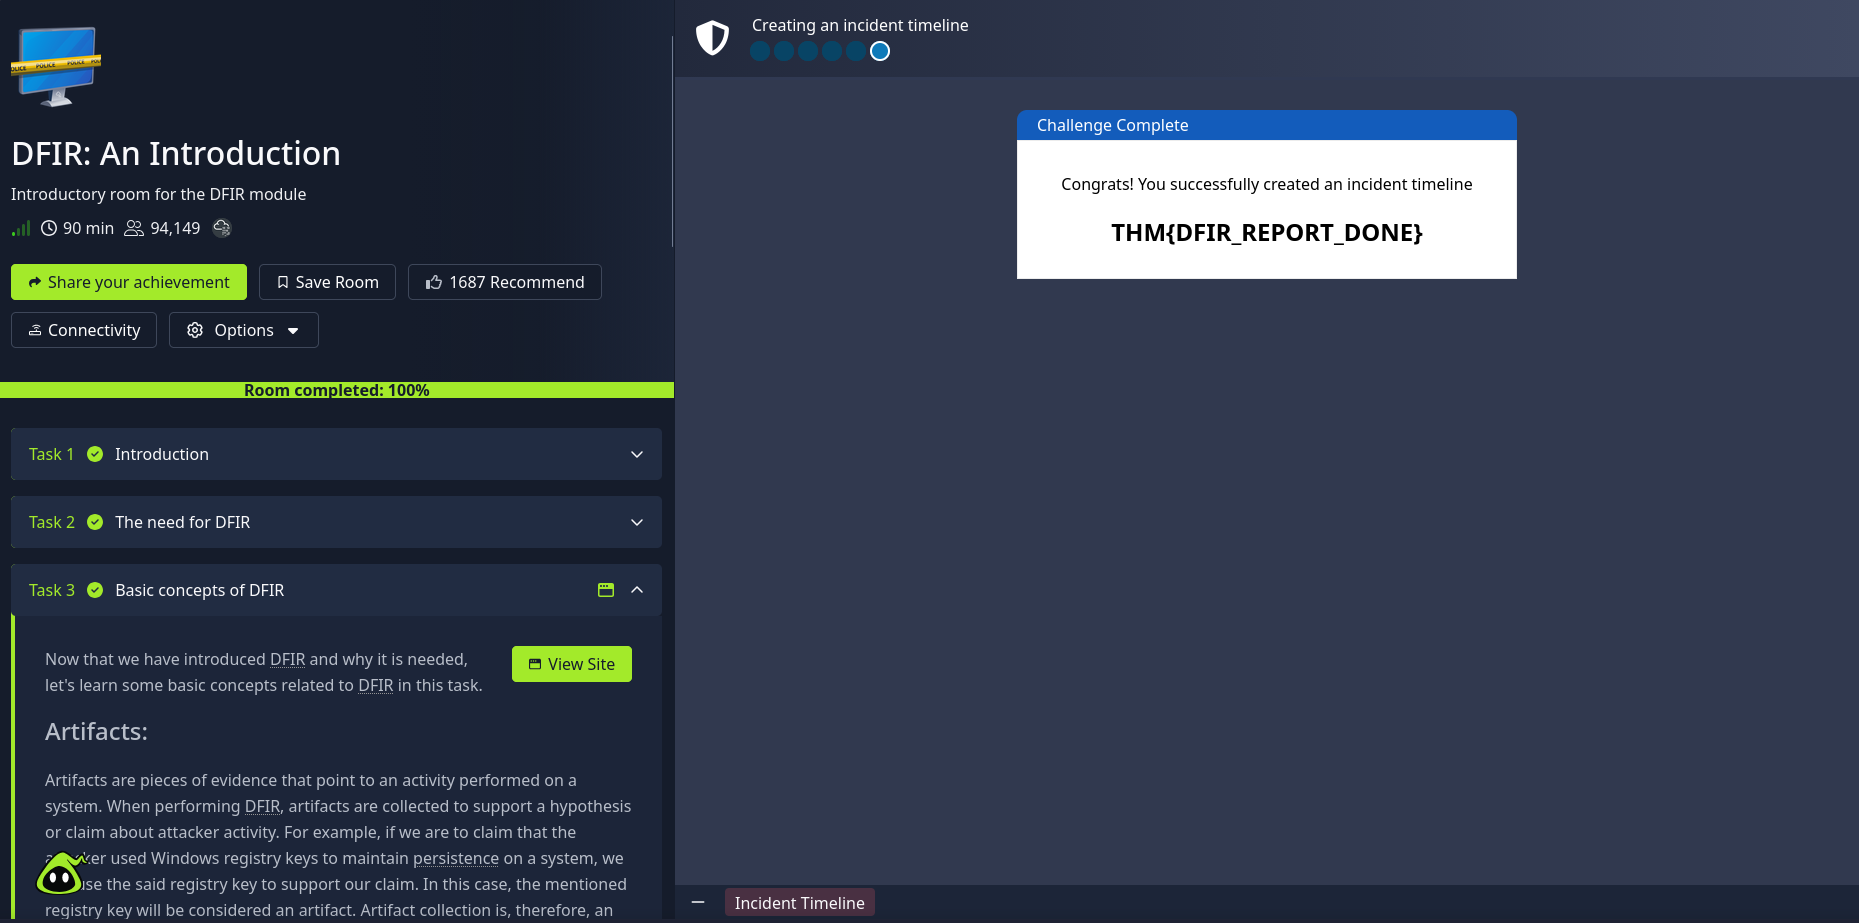This screenshot has height=923, width=1859.
Task: Click the difficulty bars icon
Action: (21, 228)
